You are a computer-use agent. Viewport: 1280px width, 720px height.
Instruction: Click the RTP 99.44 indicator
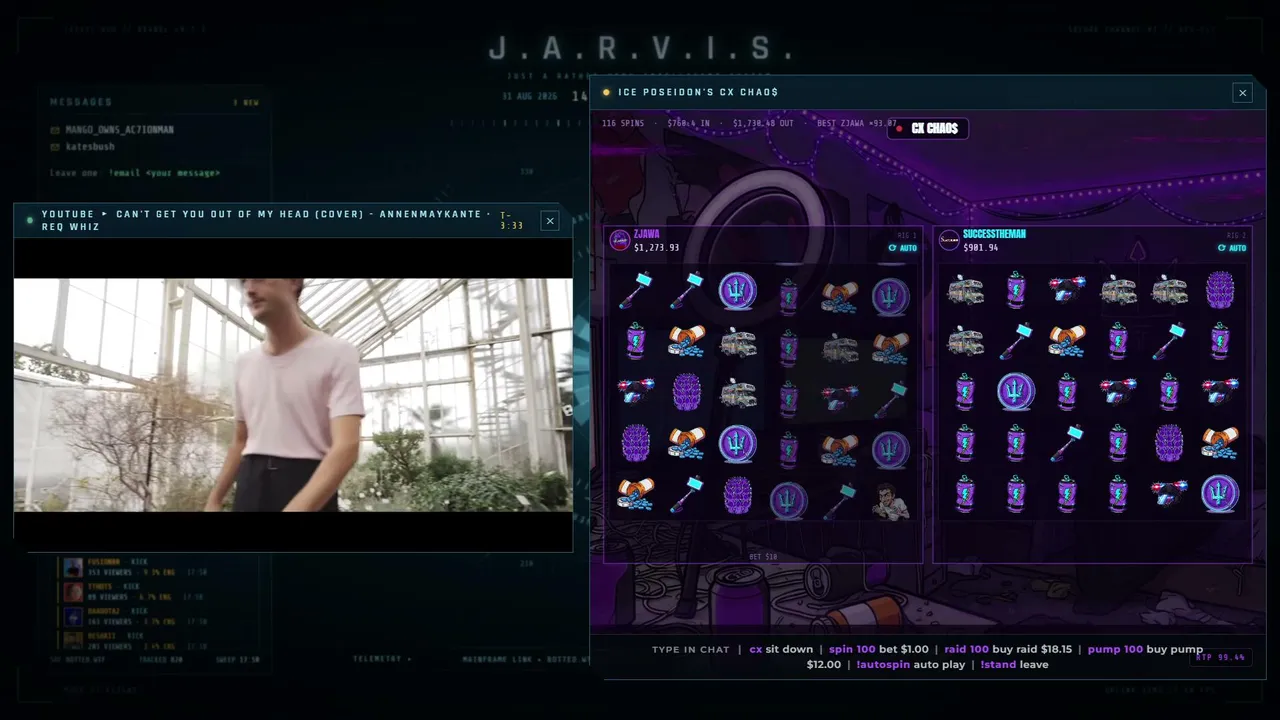coord(1220,657)
